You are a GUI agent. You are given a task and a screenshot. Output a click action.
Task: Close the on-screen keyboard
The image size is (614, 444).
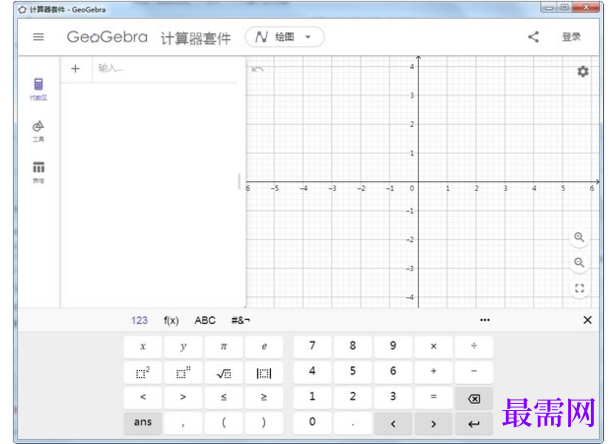(587, 320)
